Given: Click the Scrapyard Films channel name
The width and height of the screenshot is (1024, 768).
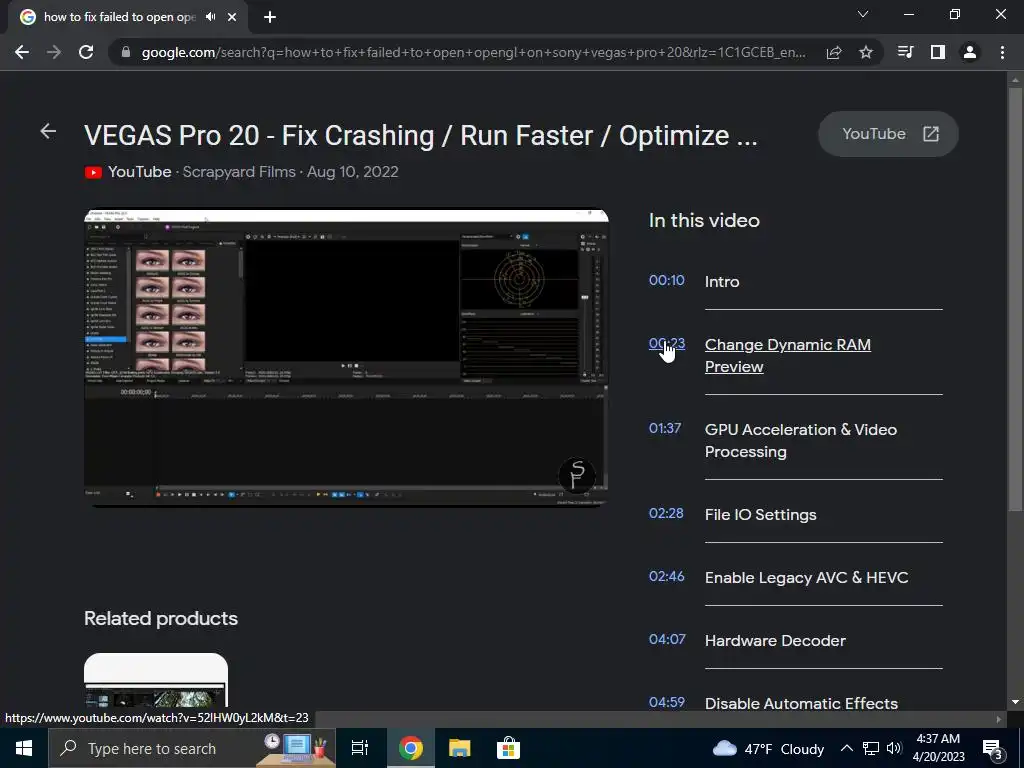Looking at the screenshot, I should coord(239,172).
